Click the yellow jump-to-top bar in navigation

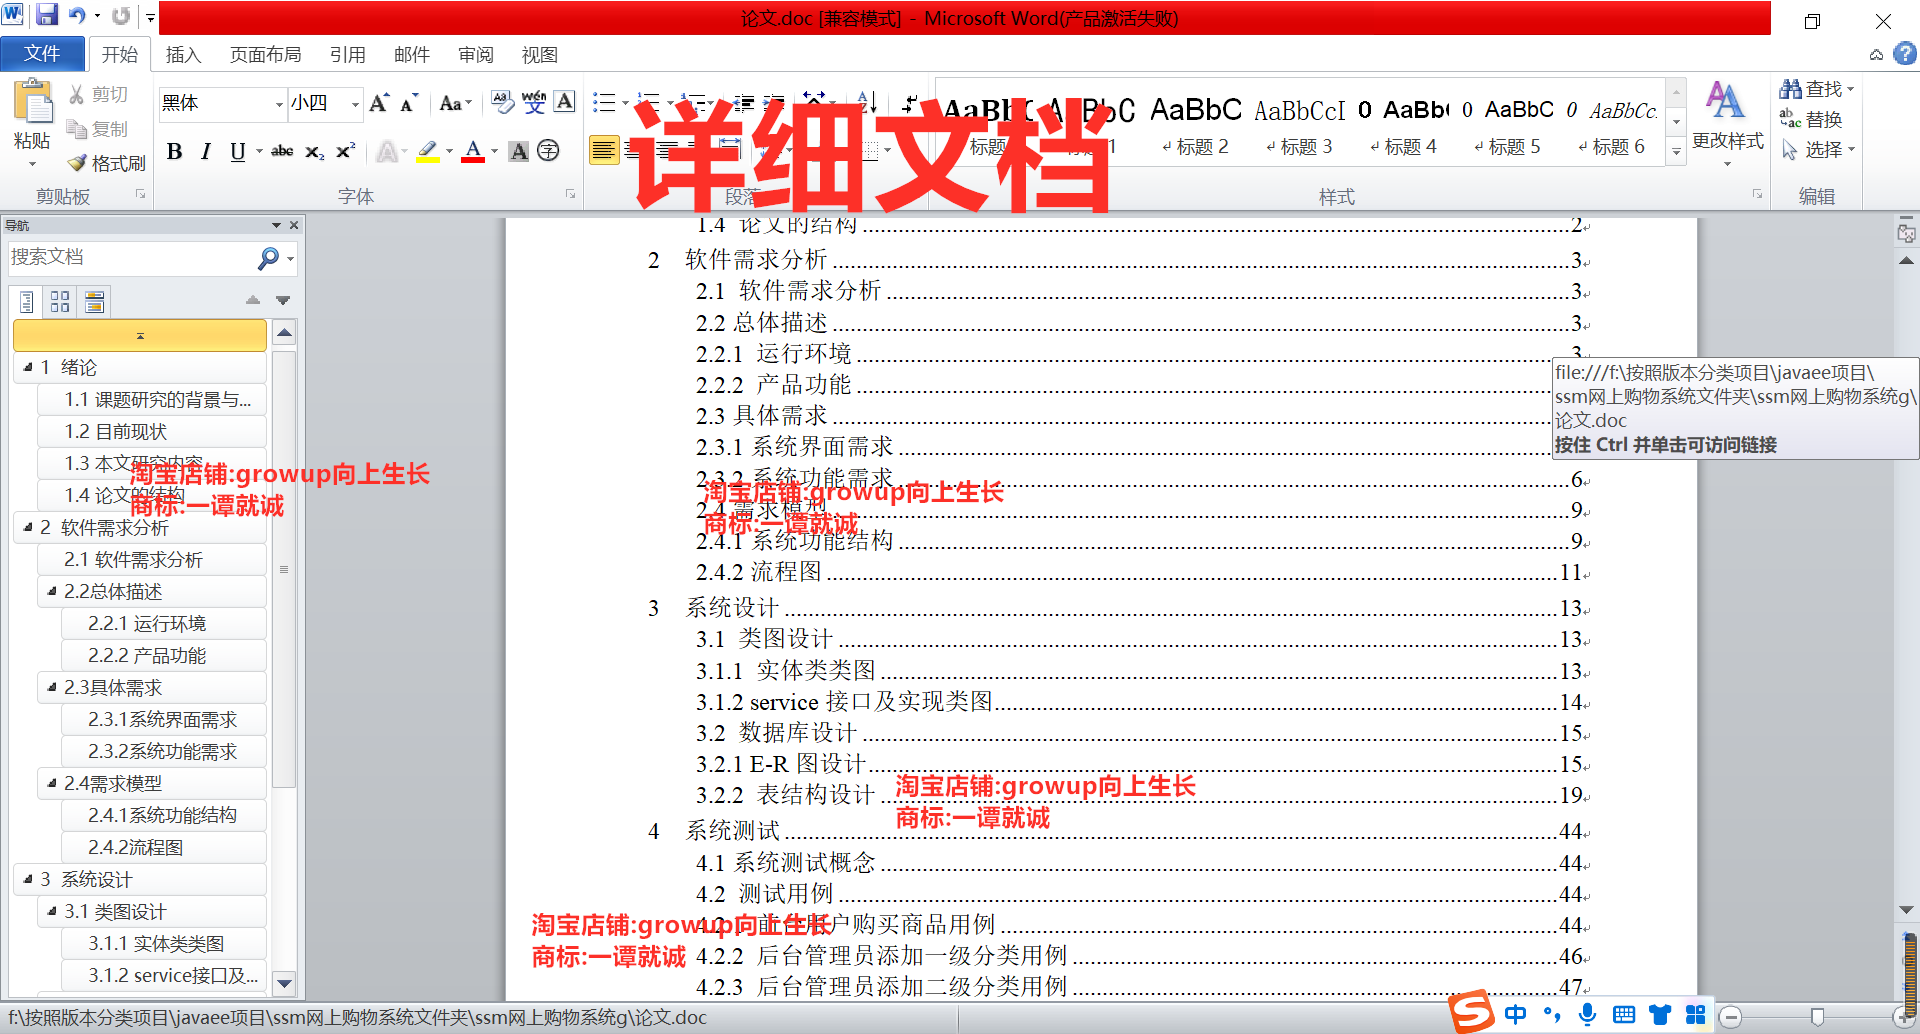click(x=140, y=335)
